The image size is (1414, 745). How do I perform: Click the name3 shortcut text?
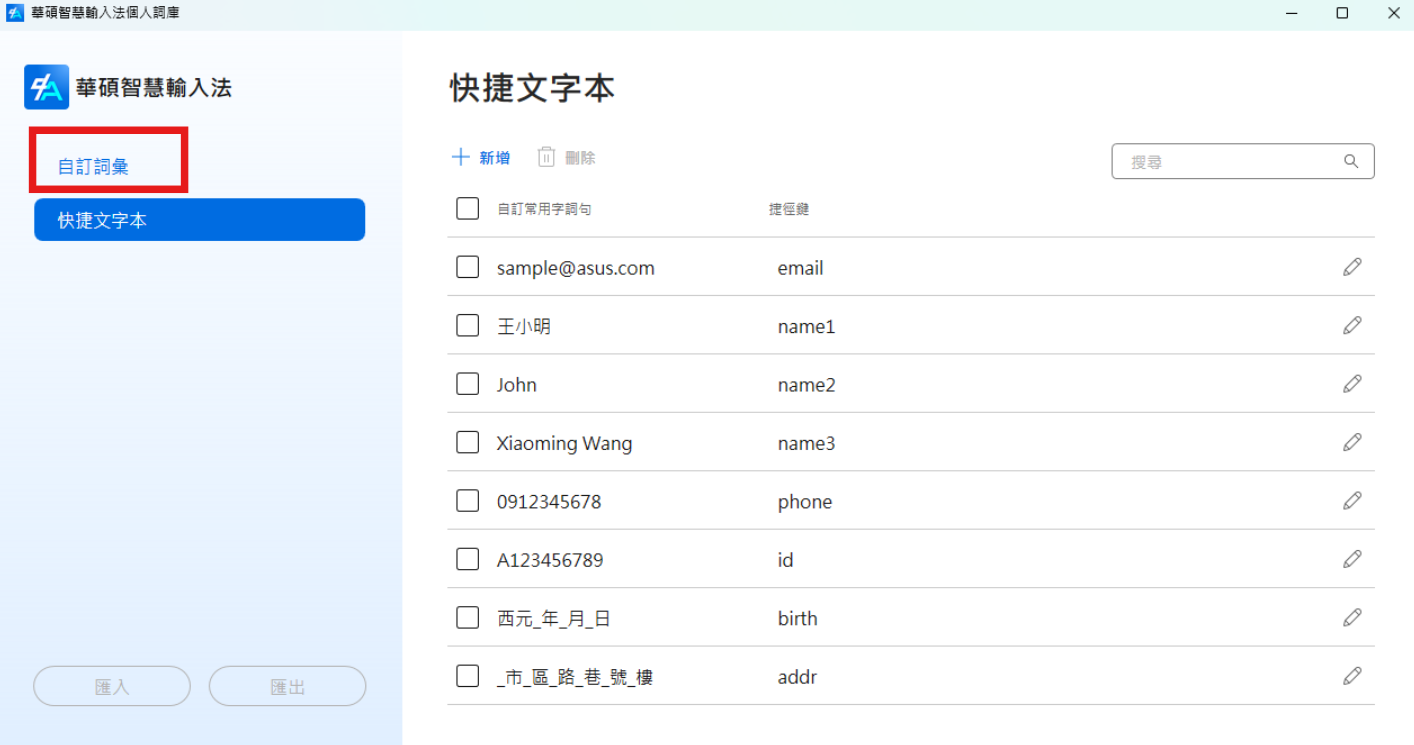pos(806,443)
